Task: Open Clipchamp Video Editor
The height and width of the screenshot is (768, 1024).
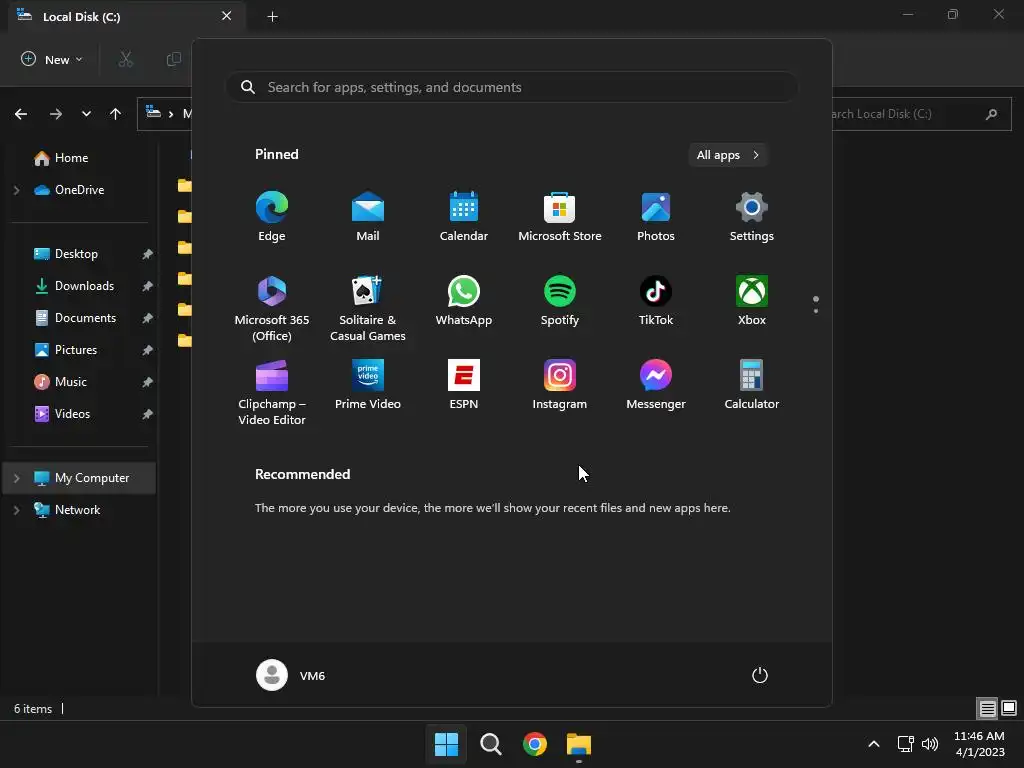Action: [272, 392]
